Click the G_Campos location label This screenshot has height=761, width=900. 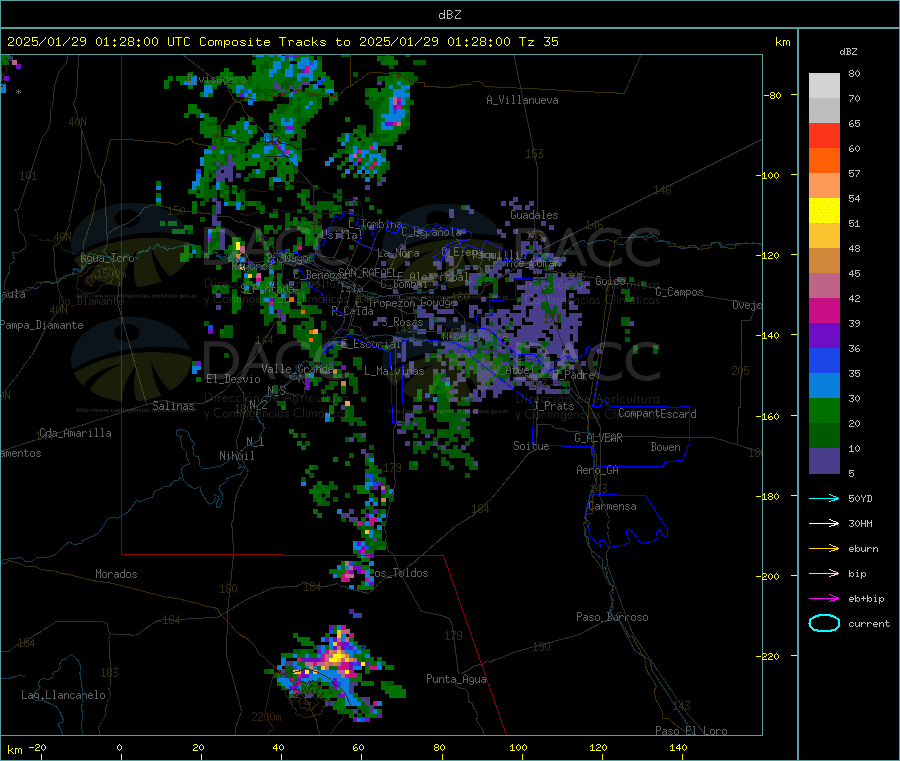click(679, 292)
